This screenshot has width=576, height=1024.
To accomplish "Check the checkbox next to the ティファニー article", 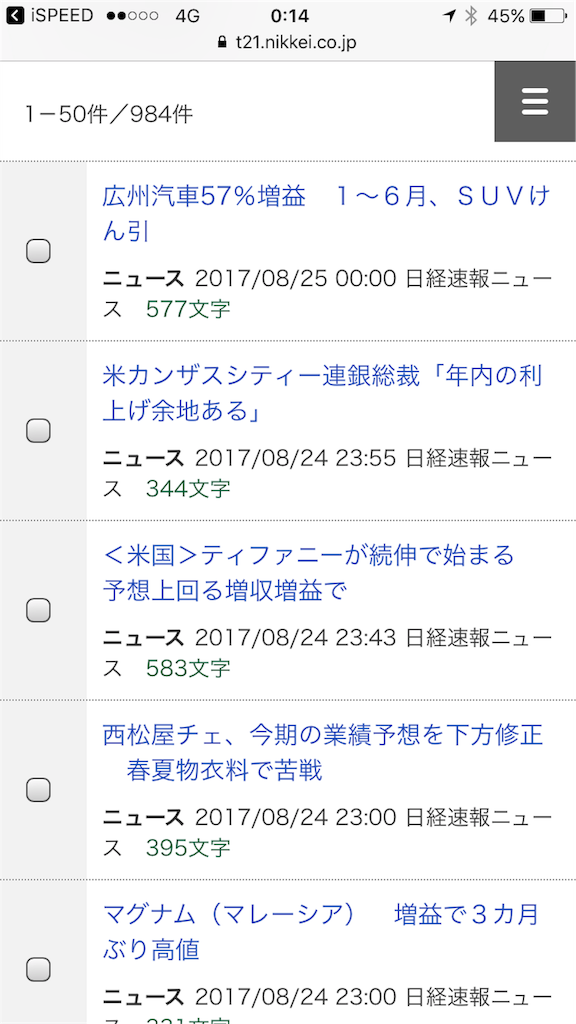I will click(x=38, y=609).
